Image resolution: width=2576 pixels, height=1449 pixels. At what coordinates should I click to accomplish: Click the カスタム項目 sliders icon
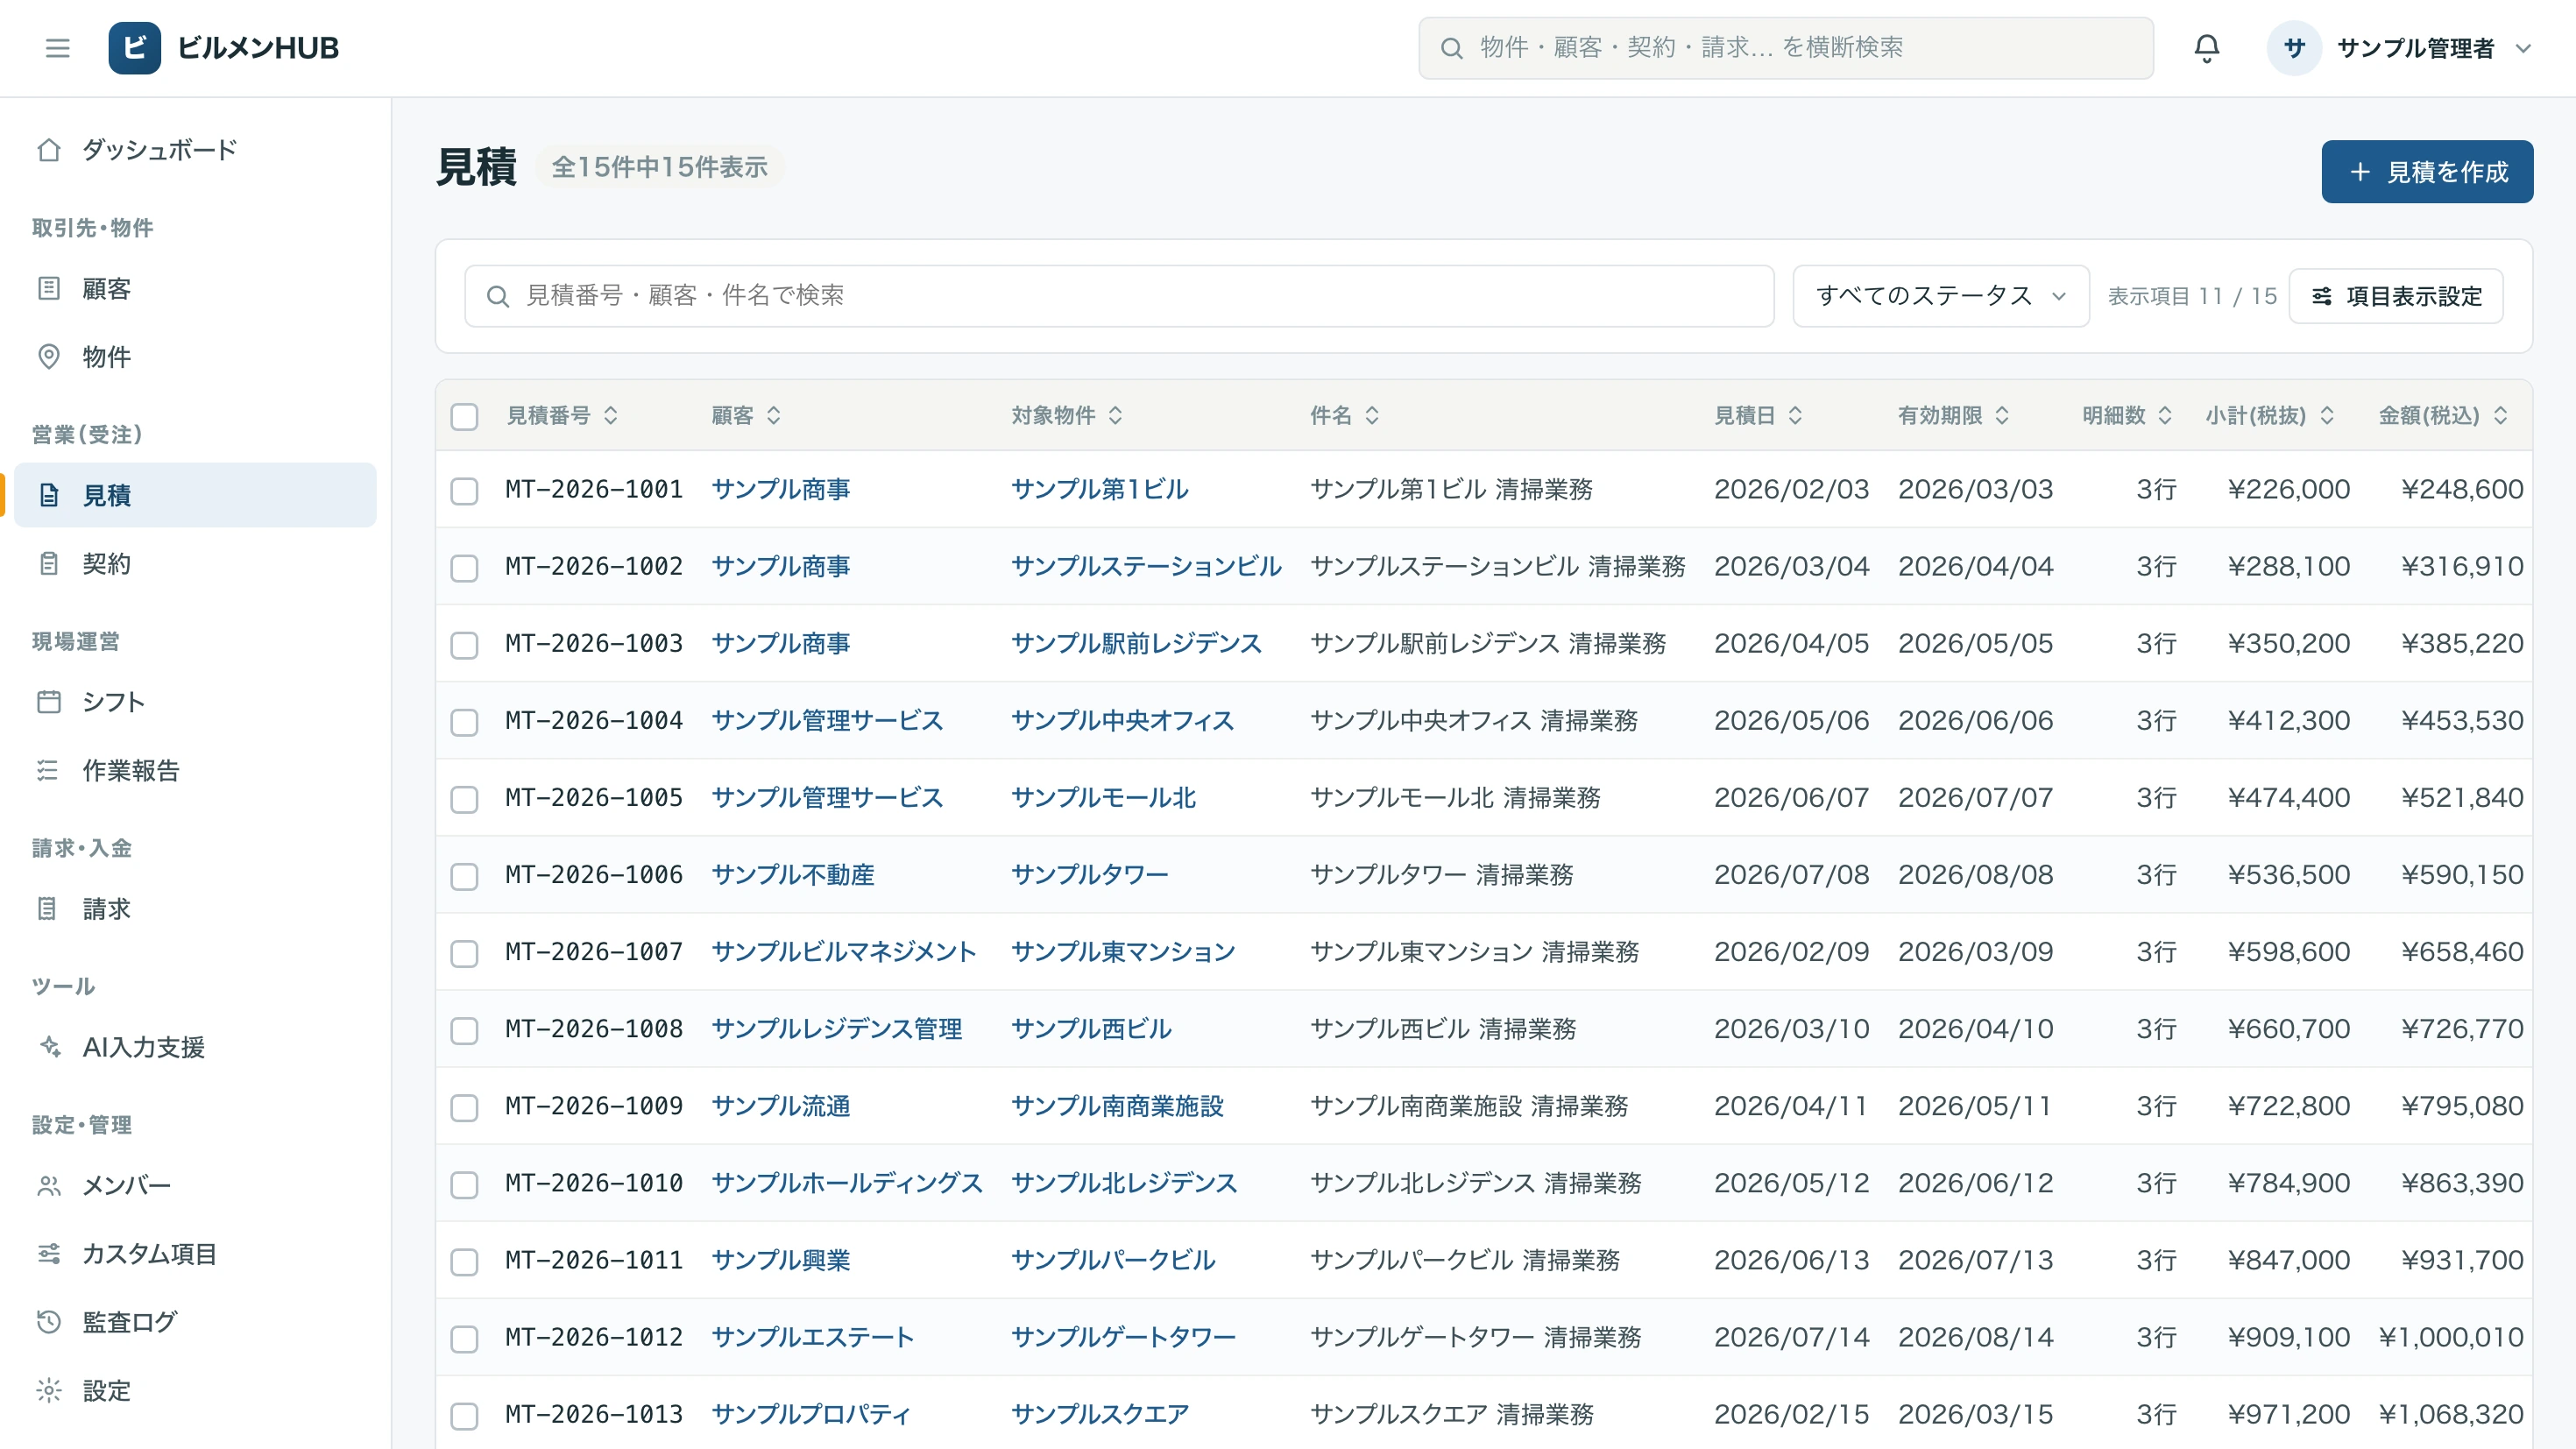point(49,1254)
